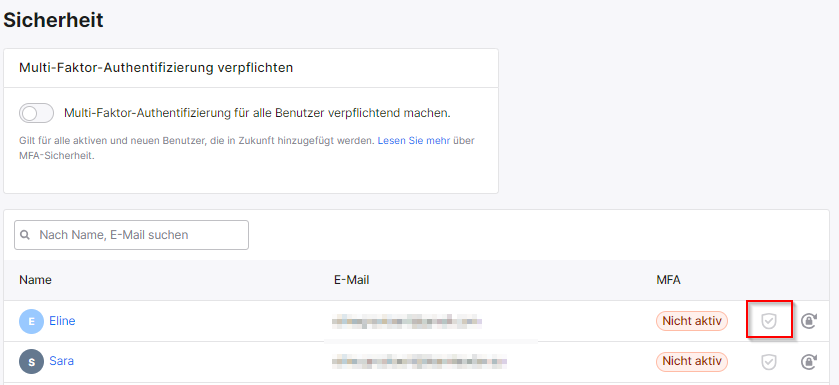The width and height of the screenshot is (839, 385).
Task: Open the 'Lesen Sie mehr' link
Action: tap(414, 141)
